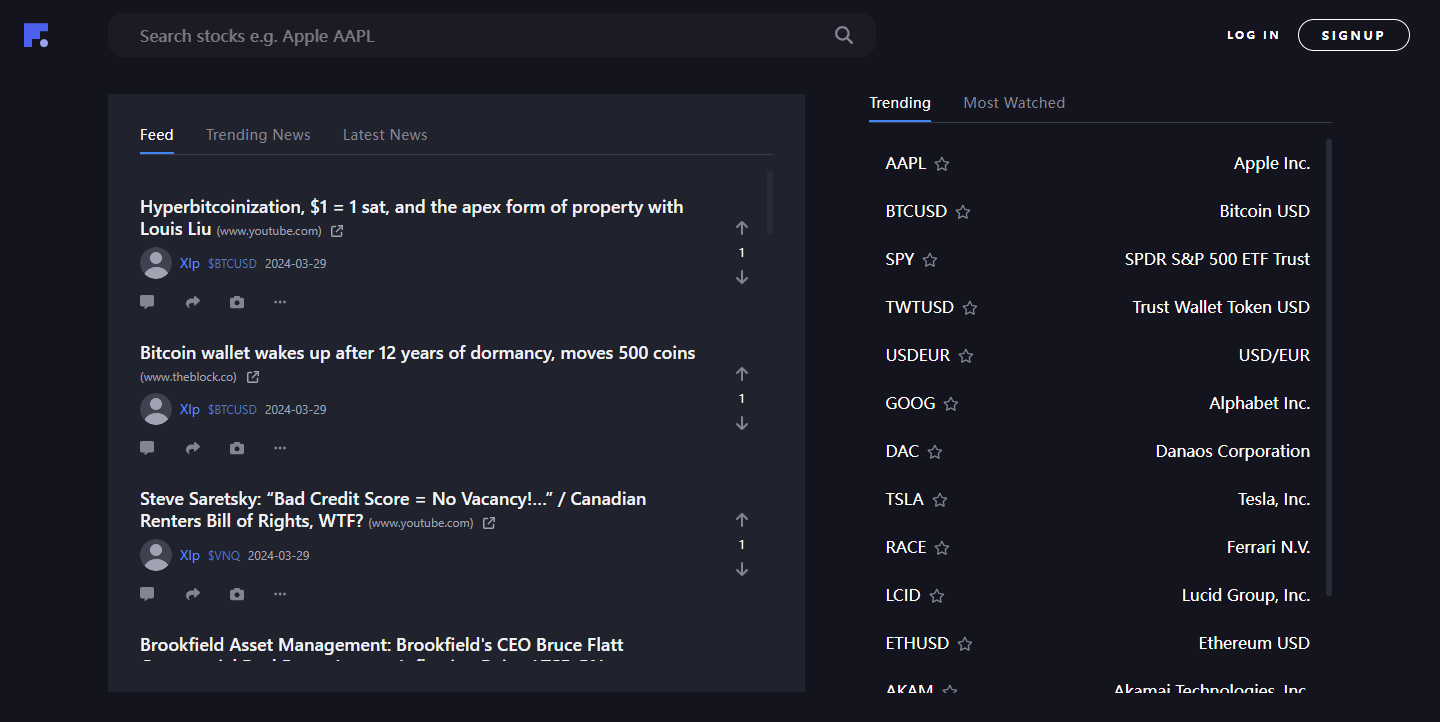Downvote the Hyperbitcoinization post

point(742,277)
